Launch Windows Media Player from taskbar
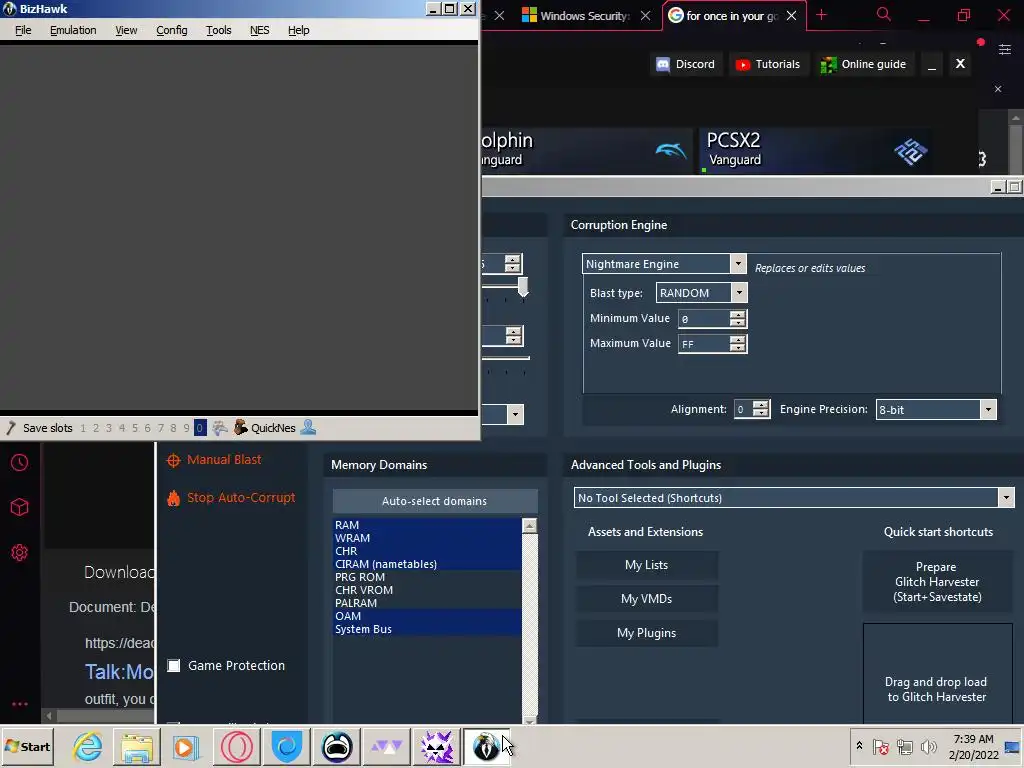The width and height of the screenshot is (1024, 768). [x=185, y=746]
